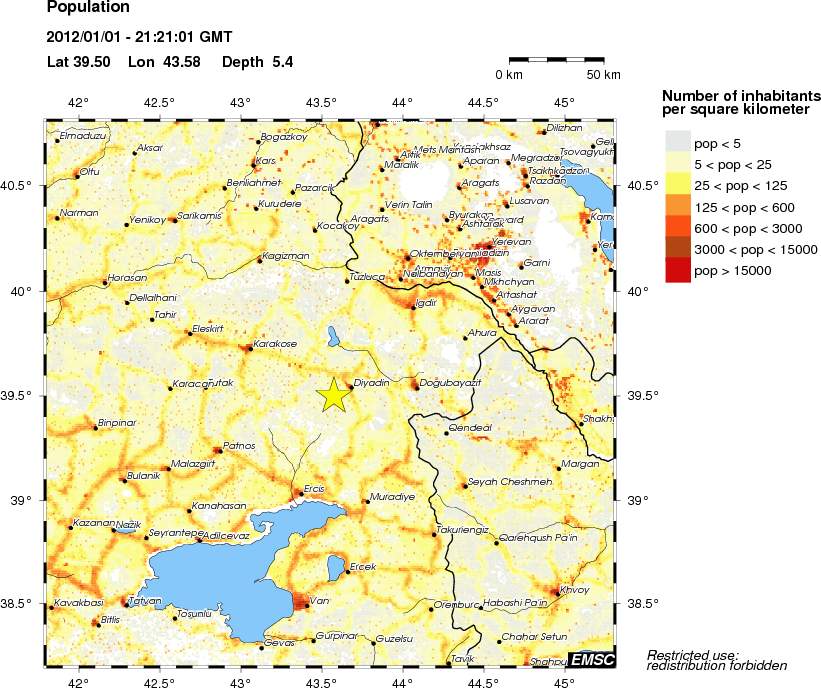821x688 pixels.
Task: Click the 'Horasan' city label
Action: 127,278
